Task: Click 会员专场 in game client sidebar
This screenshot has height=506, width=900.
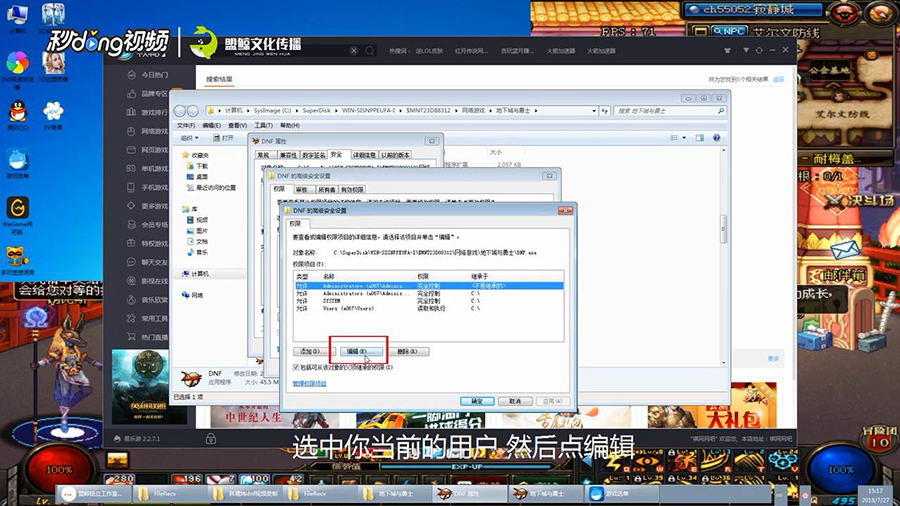Action: tap(148, 224)
